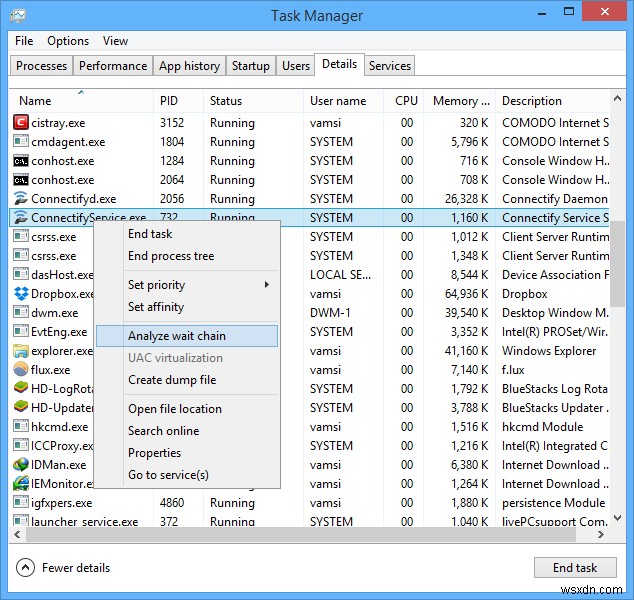Click the vertical scrollbar thumb
Image resolution: width=634 pixels, height=600 pixels.
click(x=617, y=264)
